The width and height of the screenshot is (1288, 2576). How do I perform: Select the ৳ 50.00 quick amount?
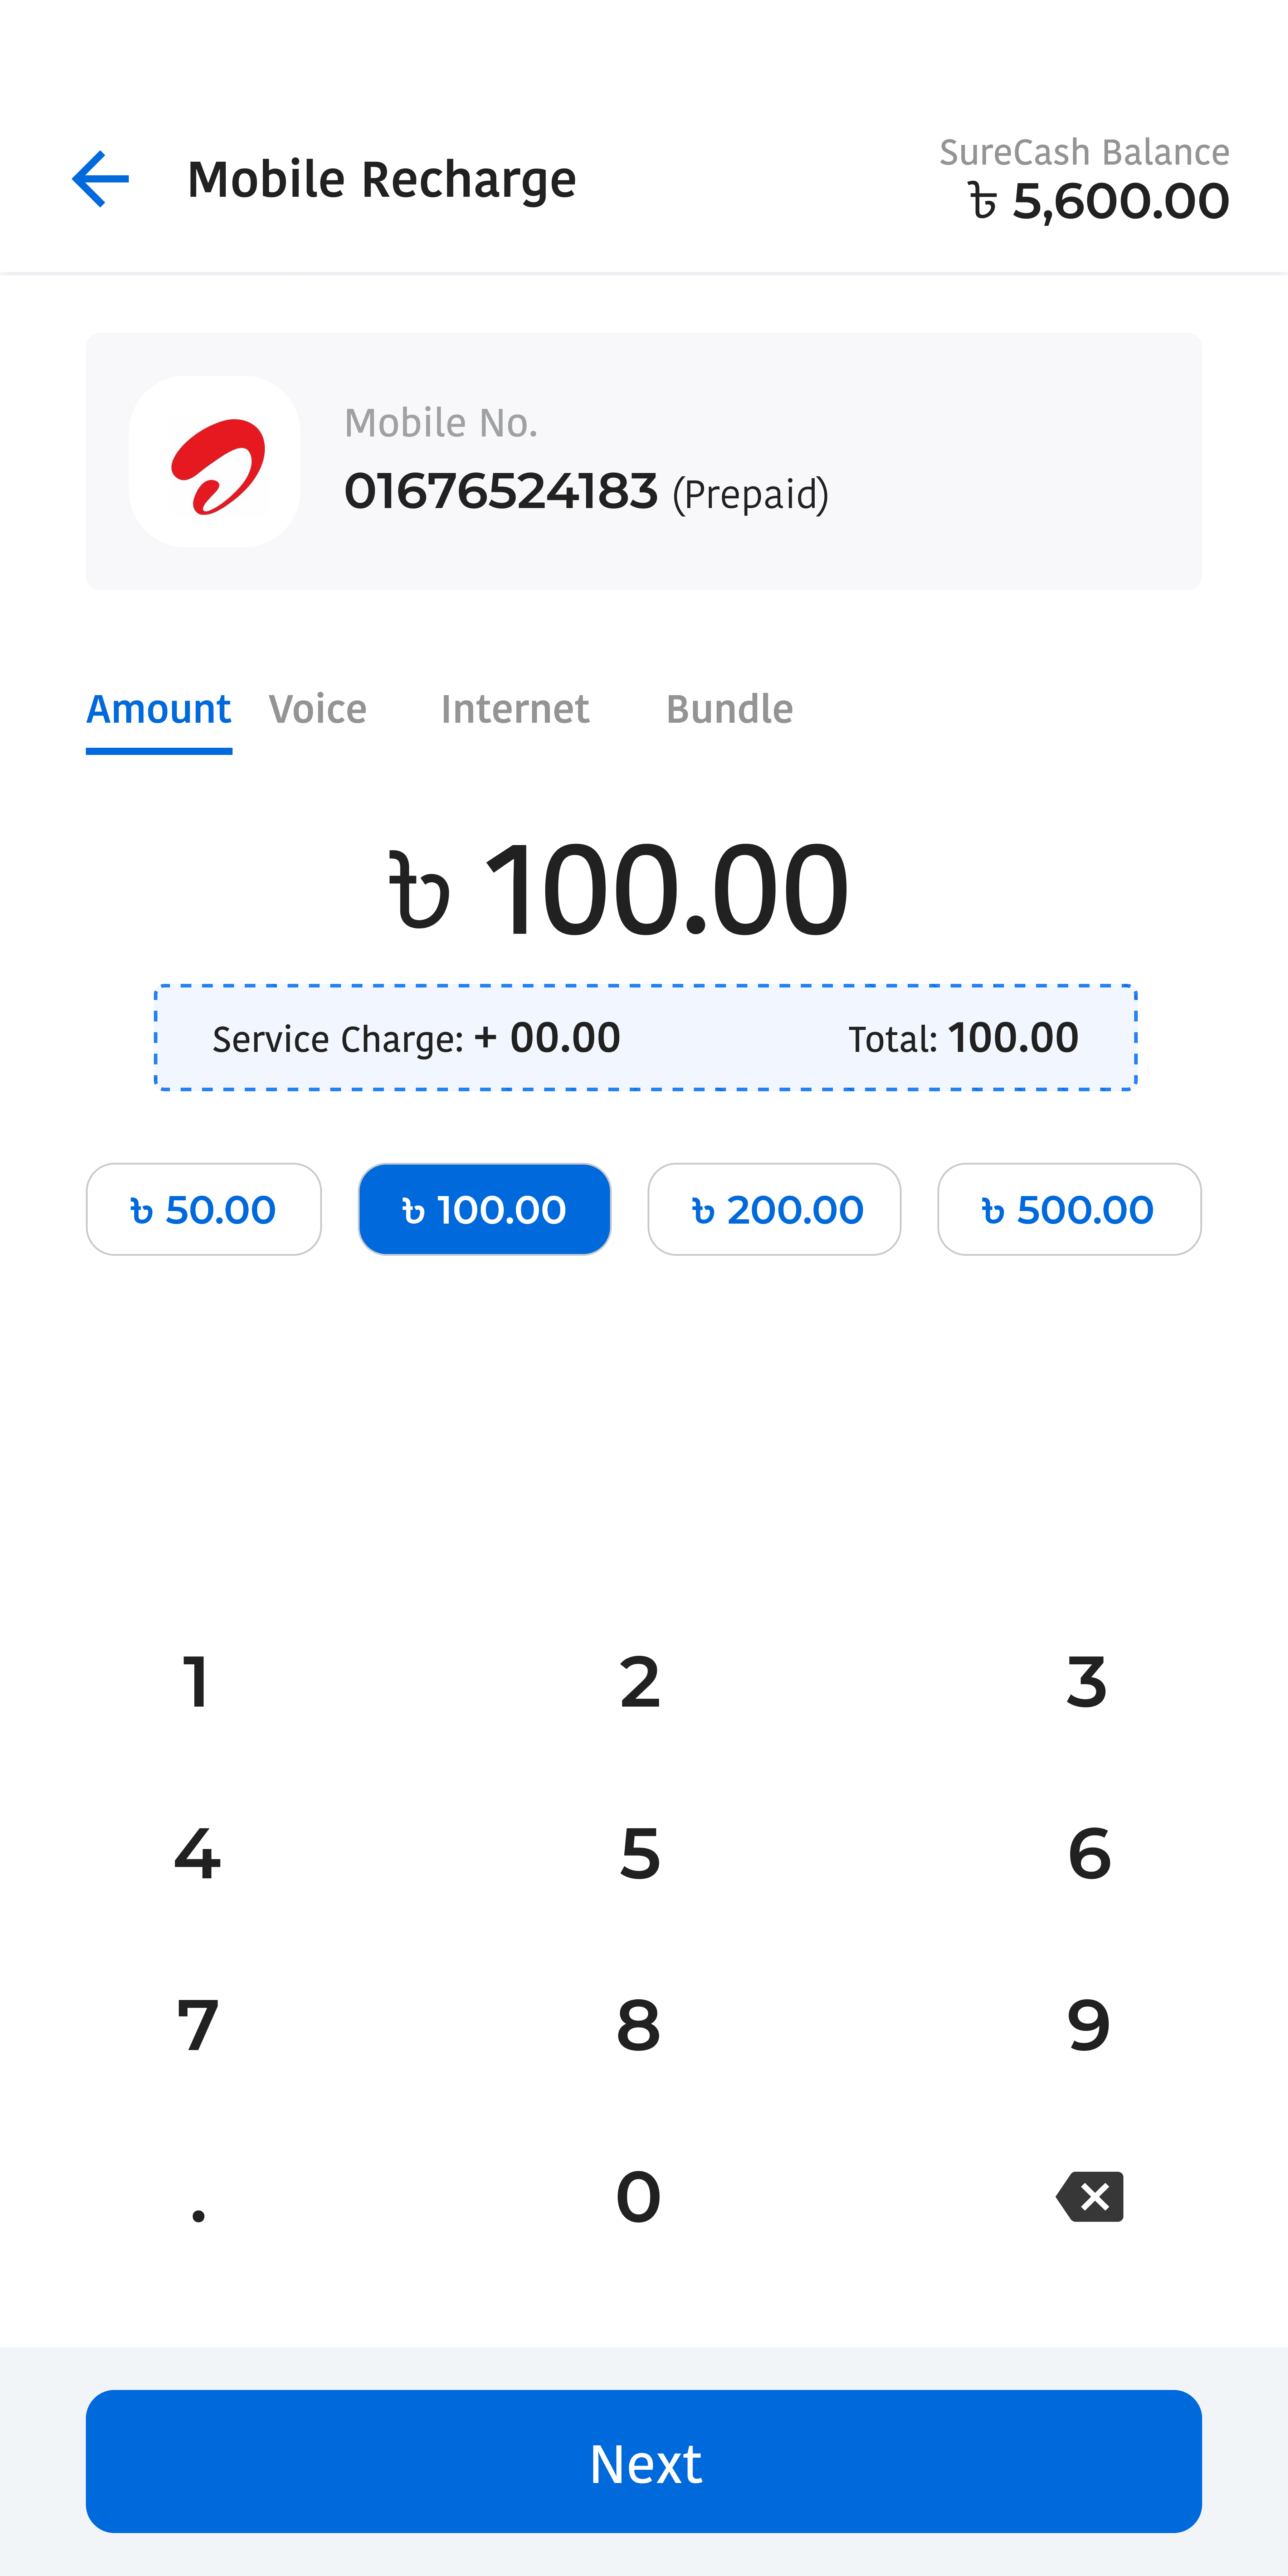coord(204,1209)
